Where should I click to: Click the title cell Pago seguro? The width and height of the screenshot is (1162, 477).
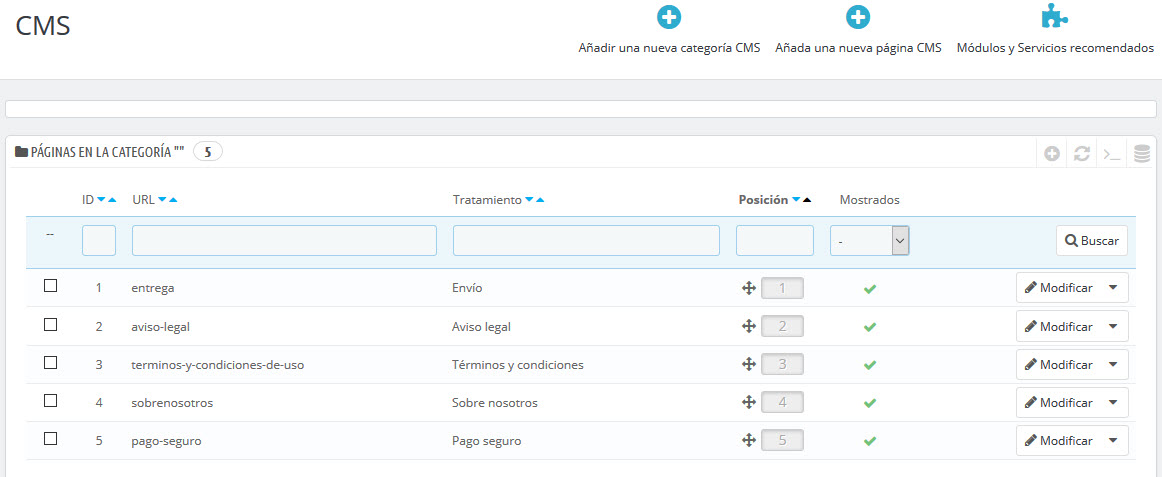tap(486, 441)
